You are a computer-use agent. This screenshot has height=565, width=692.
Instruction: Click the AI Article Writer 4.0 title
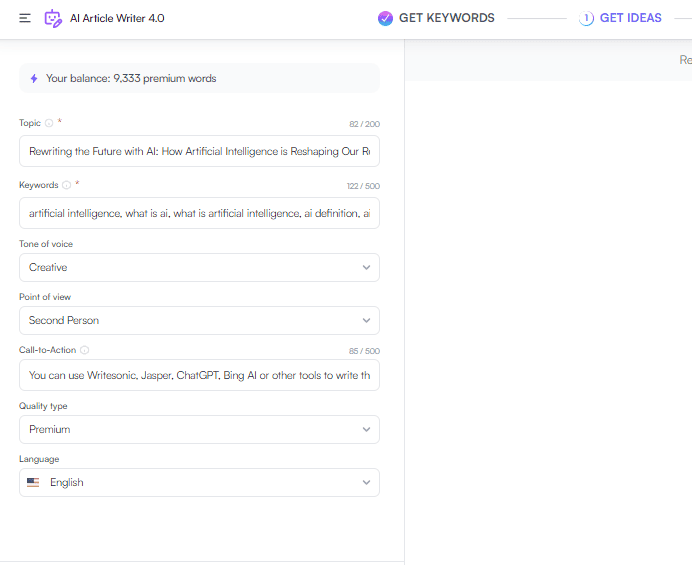click(x=117, y=18)
